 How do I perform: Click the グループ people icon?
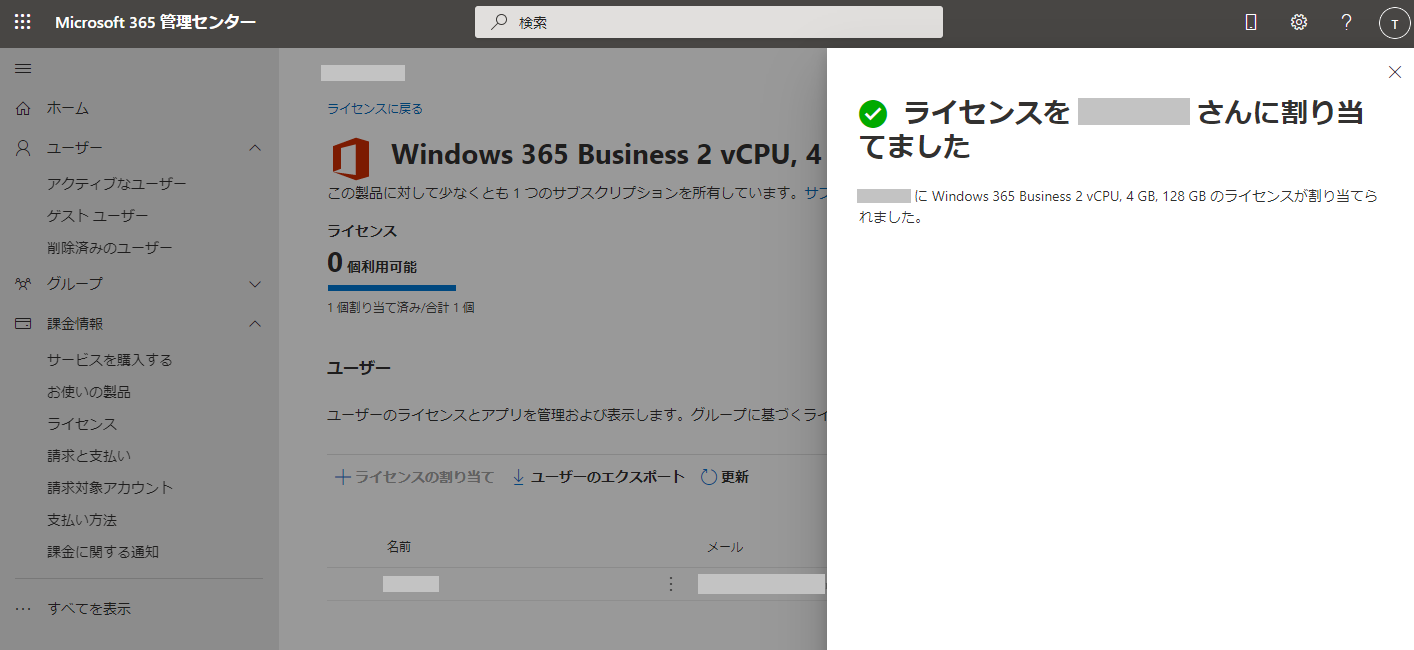(23, 284)
